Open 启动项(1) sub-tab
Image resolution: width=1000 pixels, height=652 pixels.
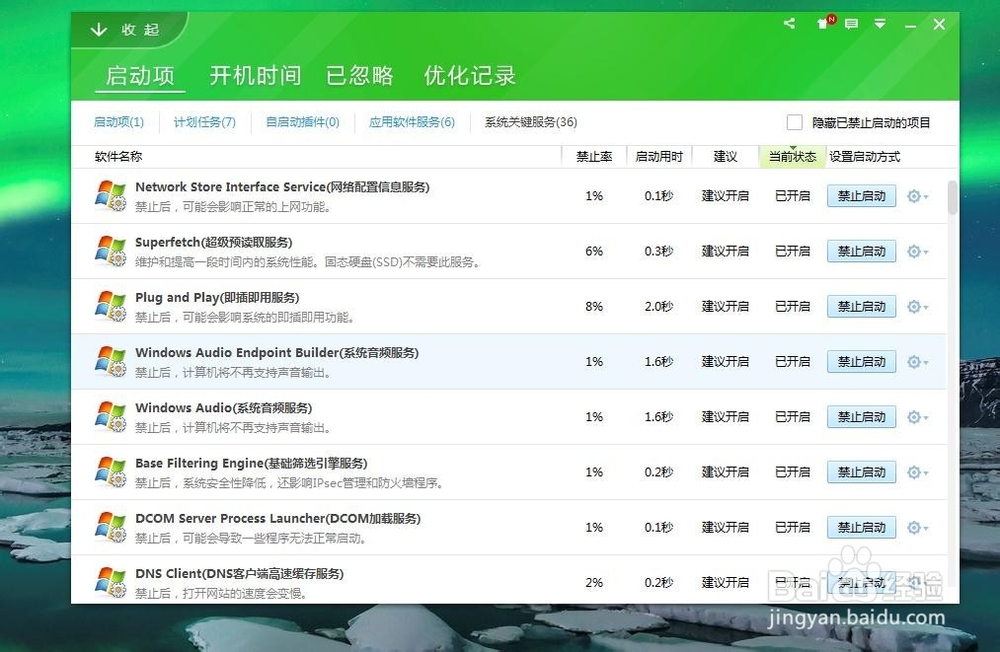[x=119, y=122]
